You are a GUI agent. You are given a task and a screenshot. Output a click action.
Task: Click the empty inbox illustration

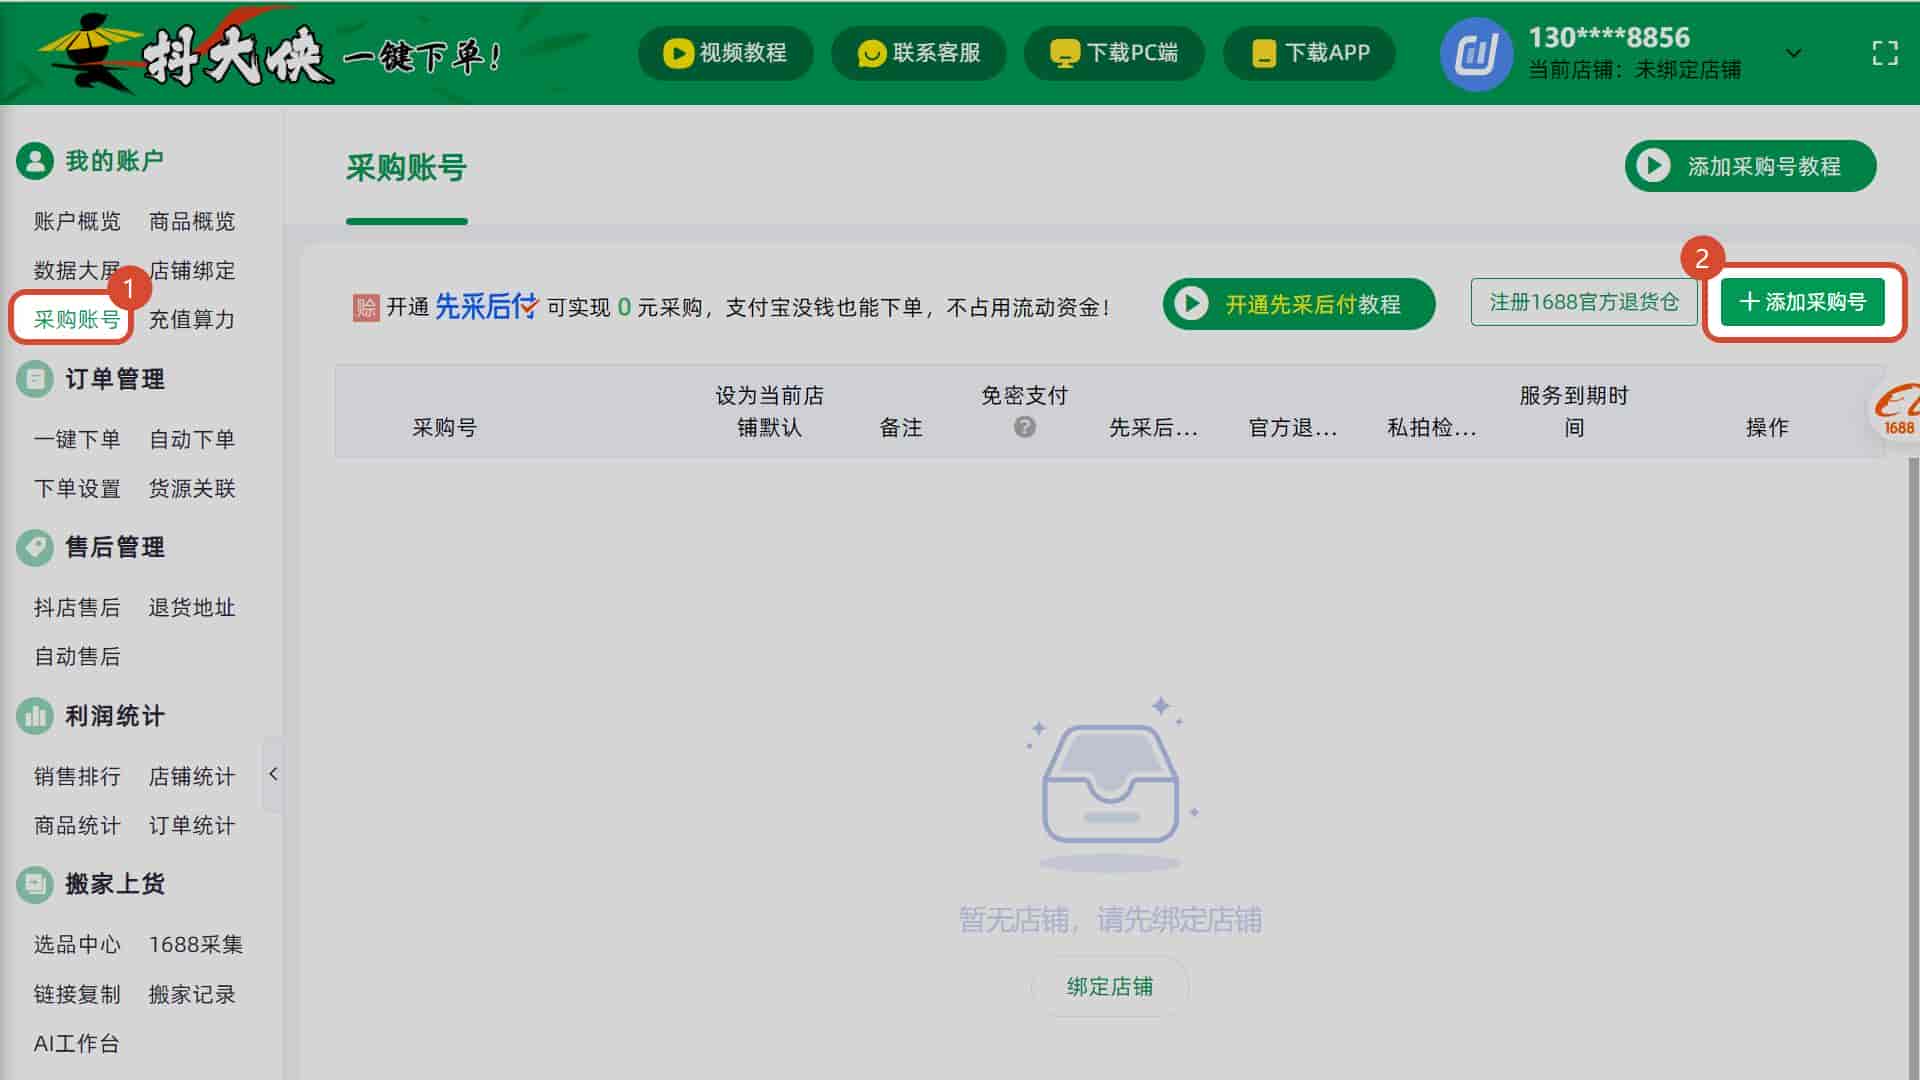coord(1110,785)
